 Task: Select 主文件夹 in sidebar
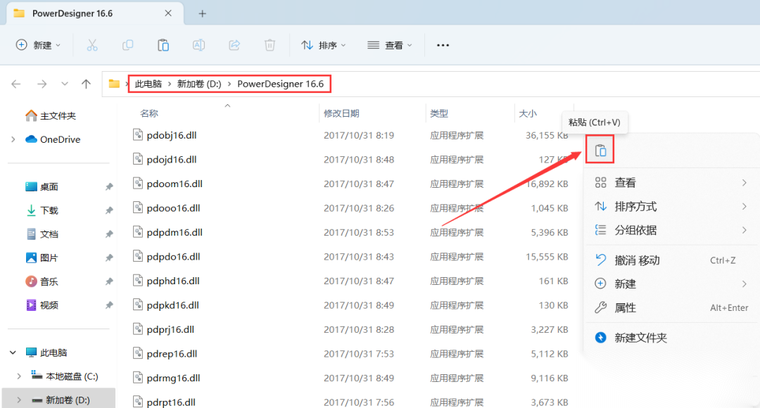tap(50, 116)
